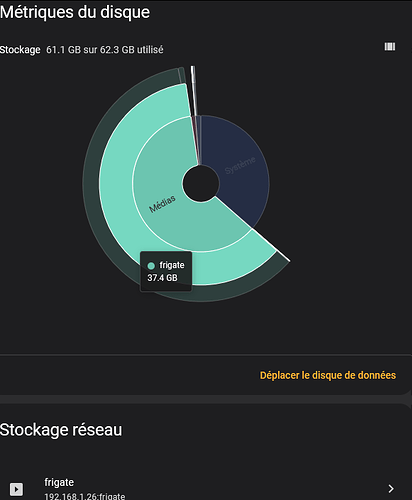Switch the storage chart display type icon
This screenshot has height=500, width=412.
pyautogui.click(x=390, y=46)
